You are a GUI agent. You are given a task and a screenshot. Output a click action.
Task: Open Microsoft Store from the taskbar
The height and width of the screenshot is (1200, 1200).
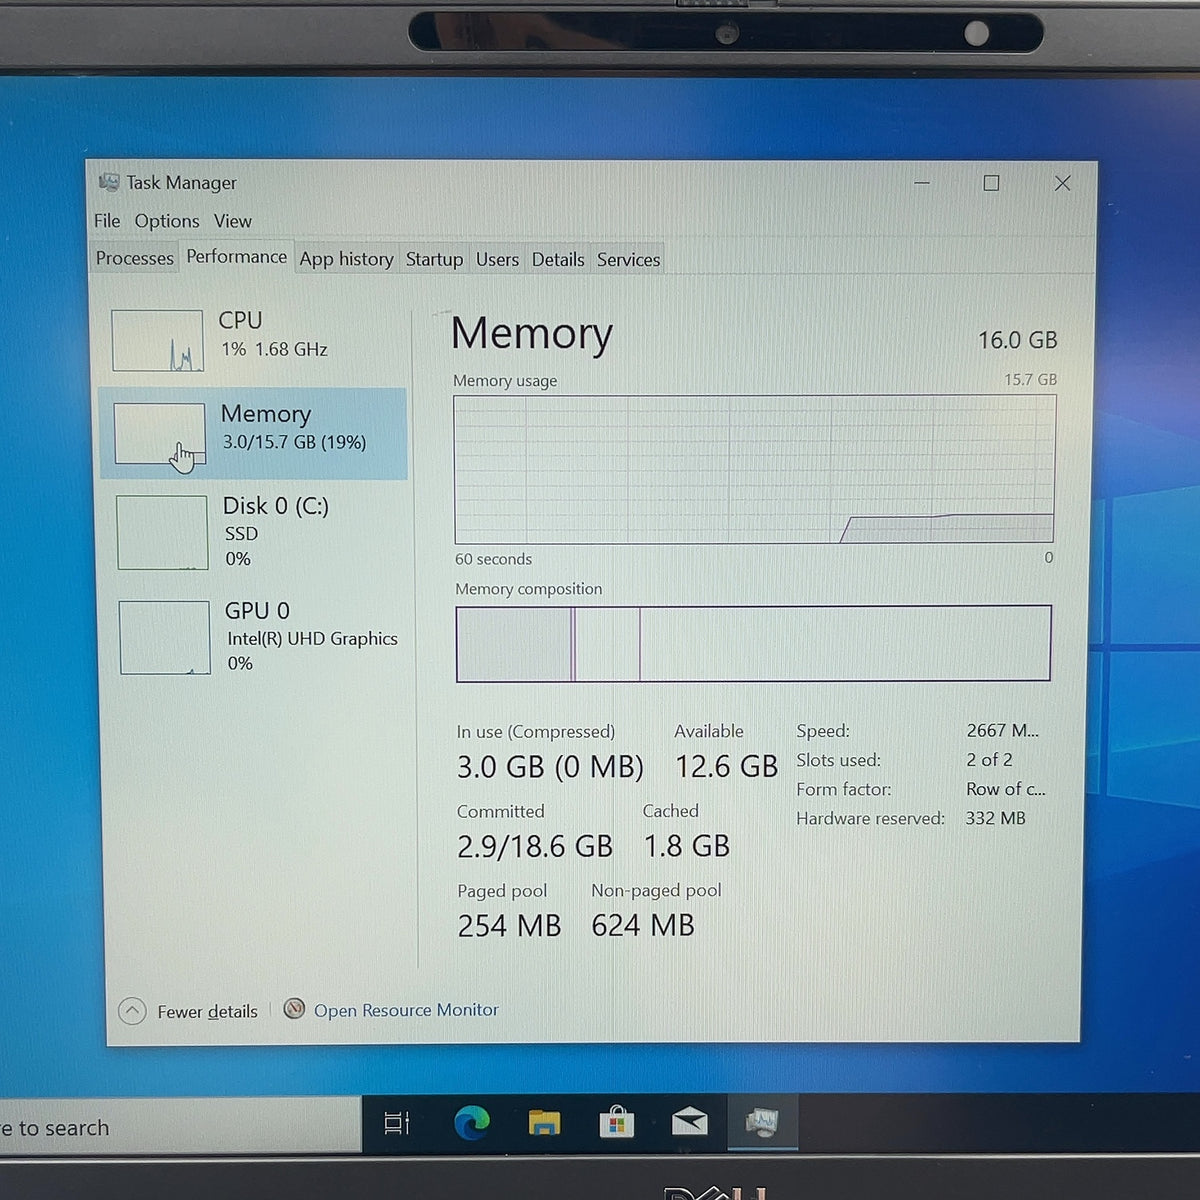coord(616,1123)
